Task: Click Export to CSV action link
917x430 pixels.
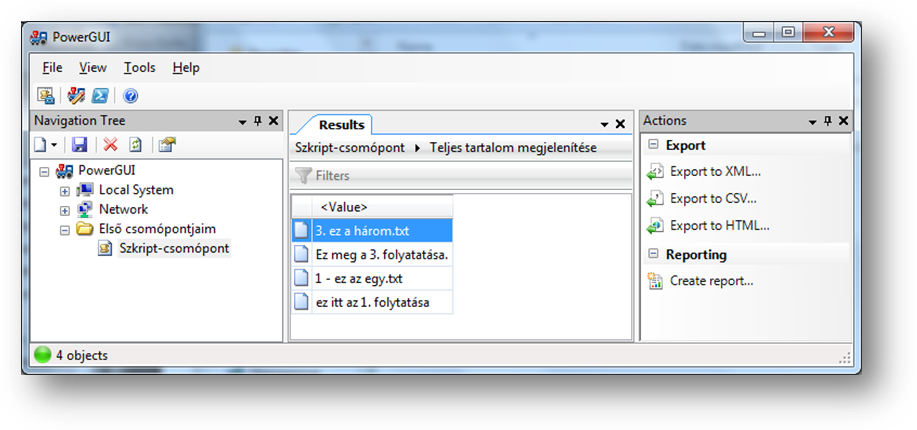Action: 712,198
